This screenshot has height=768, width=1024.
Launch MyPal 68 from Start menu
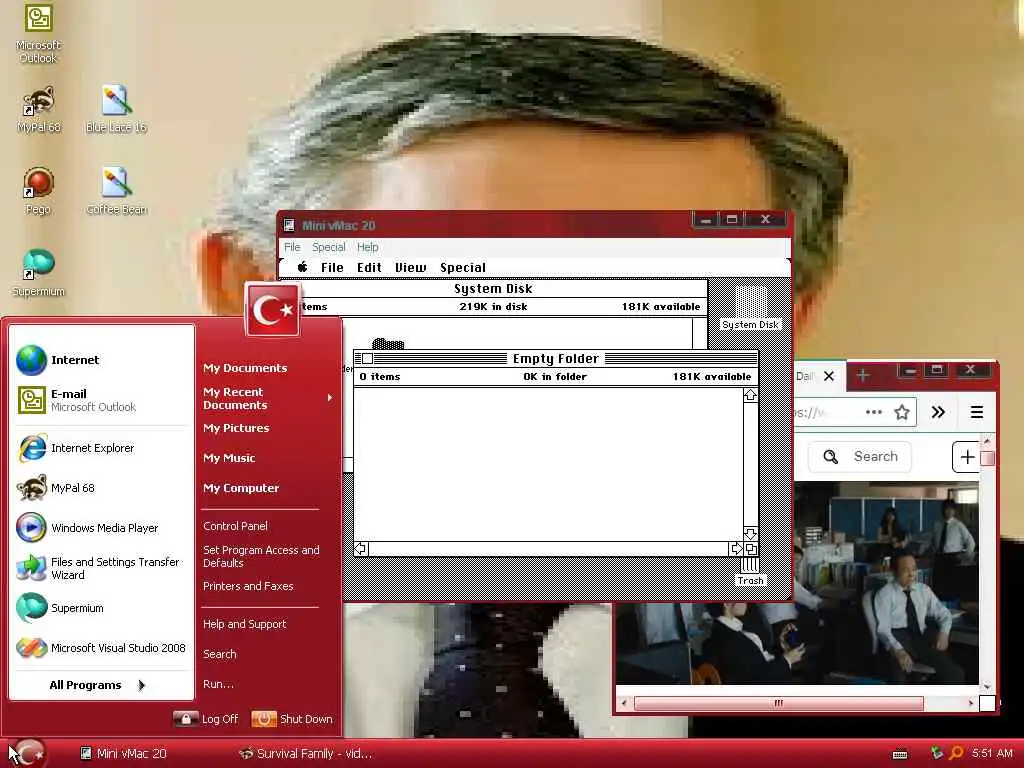[x=102, y=488]
